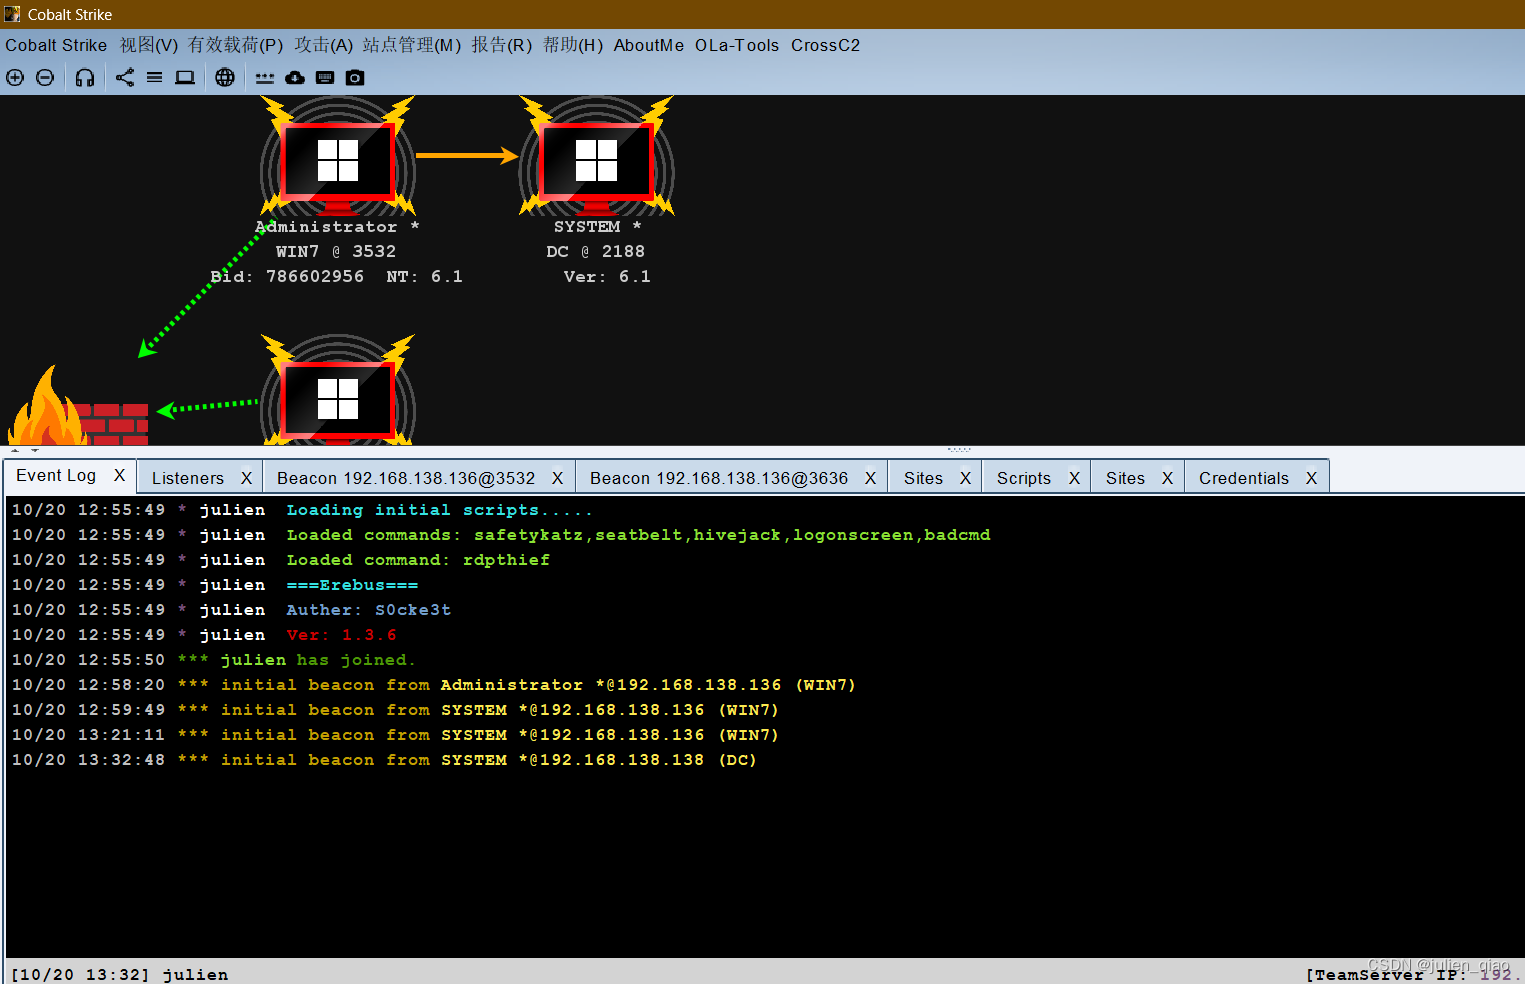Open the CrossC2 menu

tap(825, 45)
